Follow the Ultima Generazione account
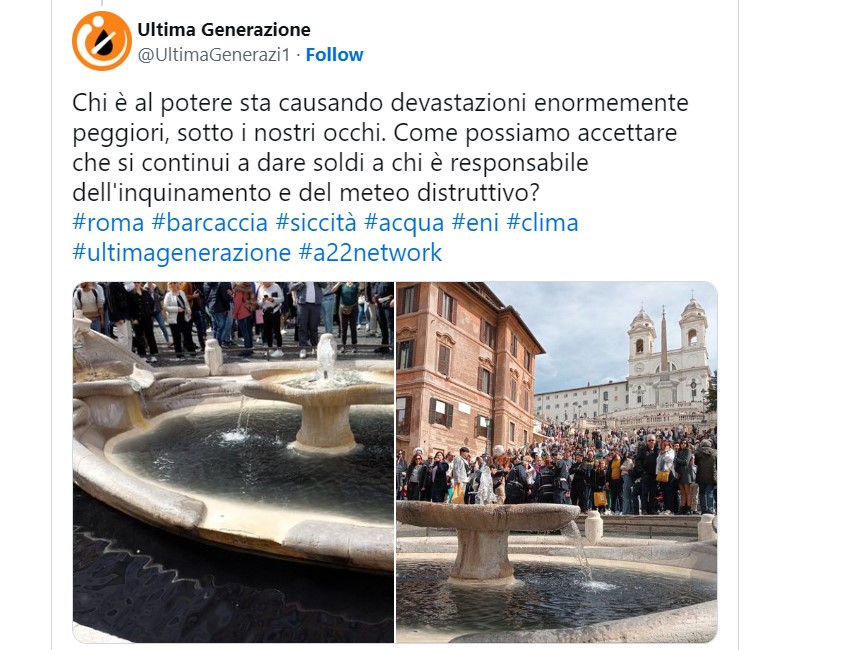Image resolution: width=857 pixels, height=650 pixels. [334, 55]
